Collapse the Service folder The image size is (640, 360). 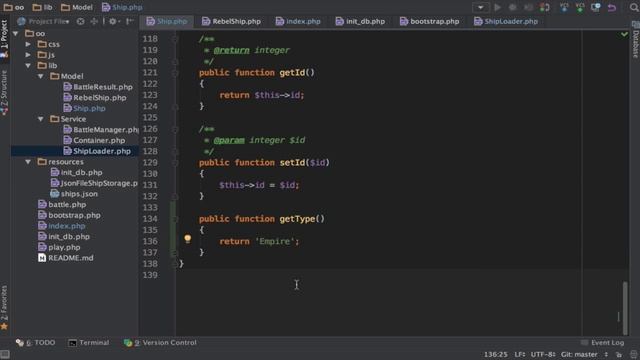tap(41, 119)
